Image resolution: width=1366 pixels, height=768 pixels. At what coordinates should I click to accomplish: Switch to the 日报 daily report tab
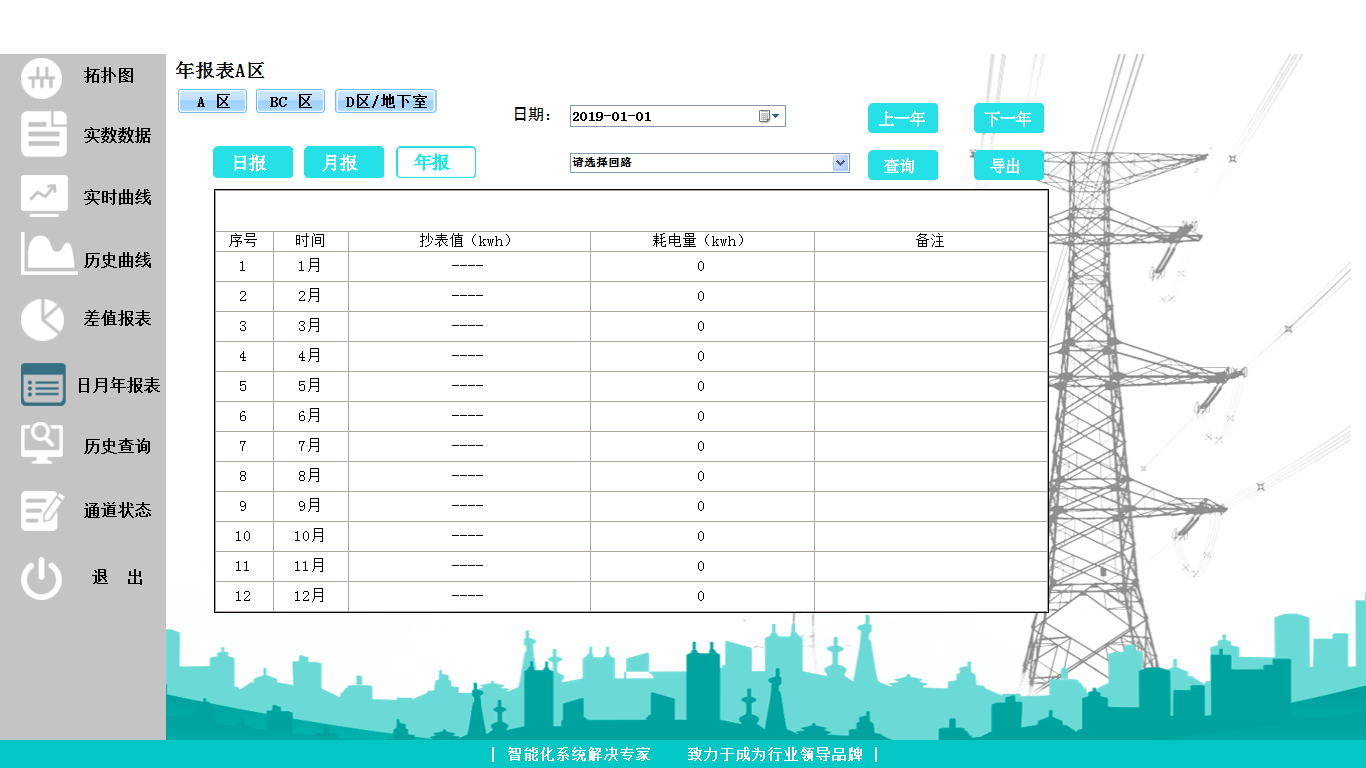(253, 162)
